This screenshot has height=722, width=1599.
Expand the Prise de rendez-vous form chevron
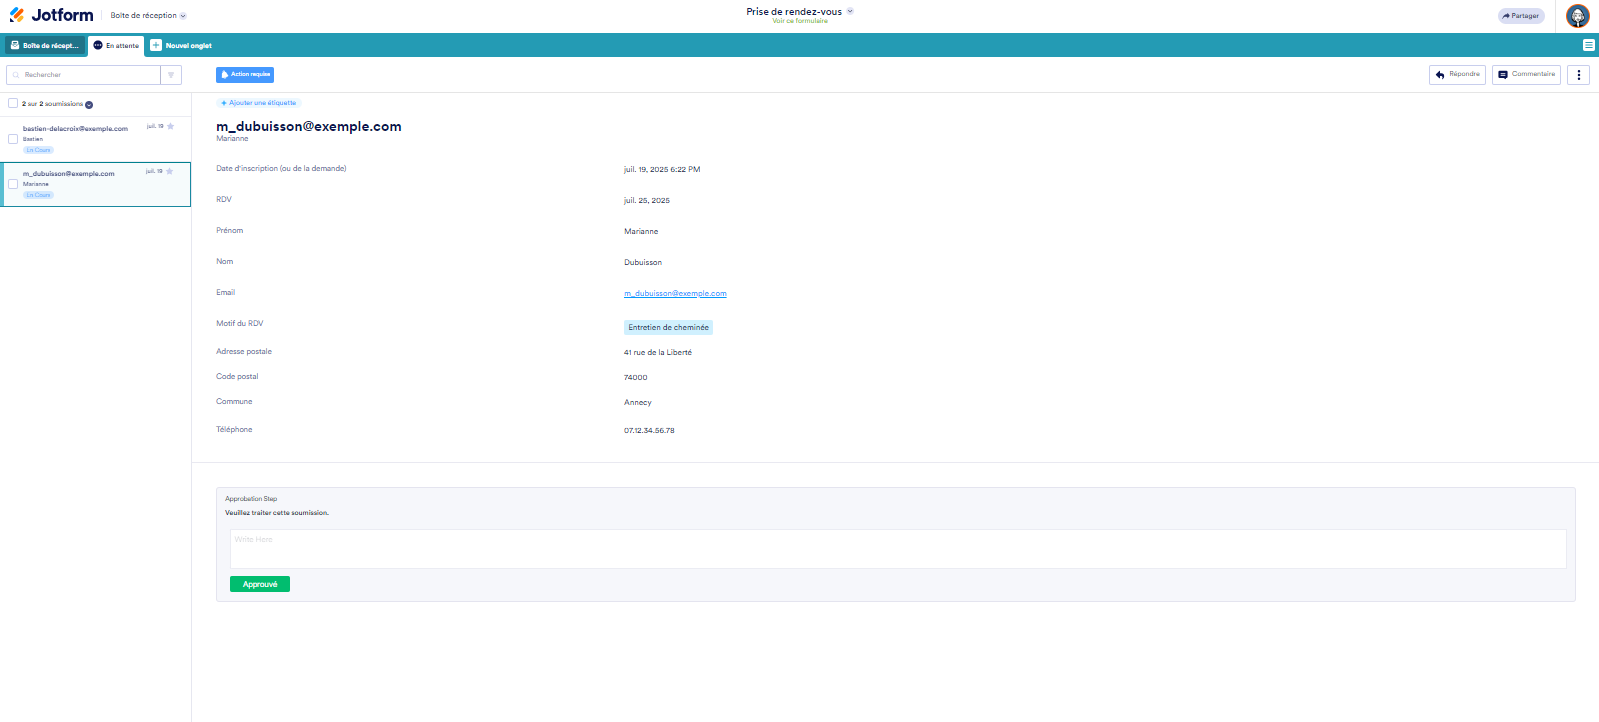(x=850, y=11)
